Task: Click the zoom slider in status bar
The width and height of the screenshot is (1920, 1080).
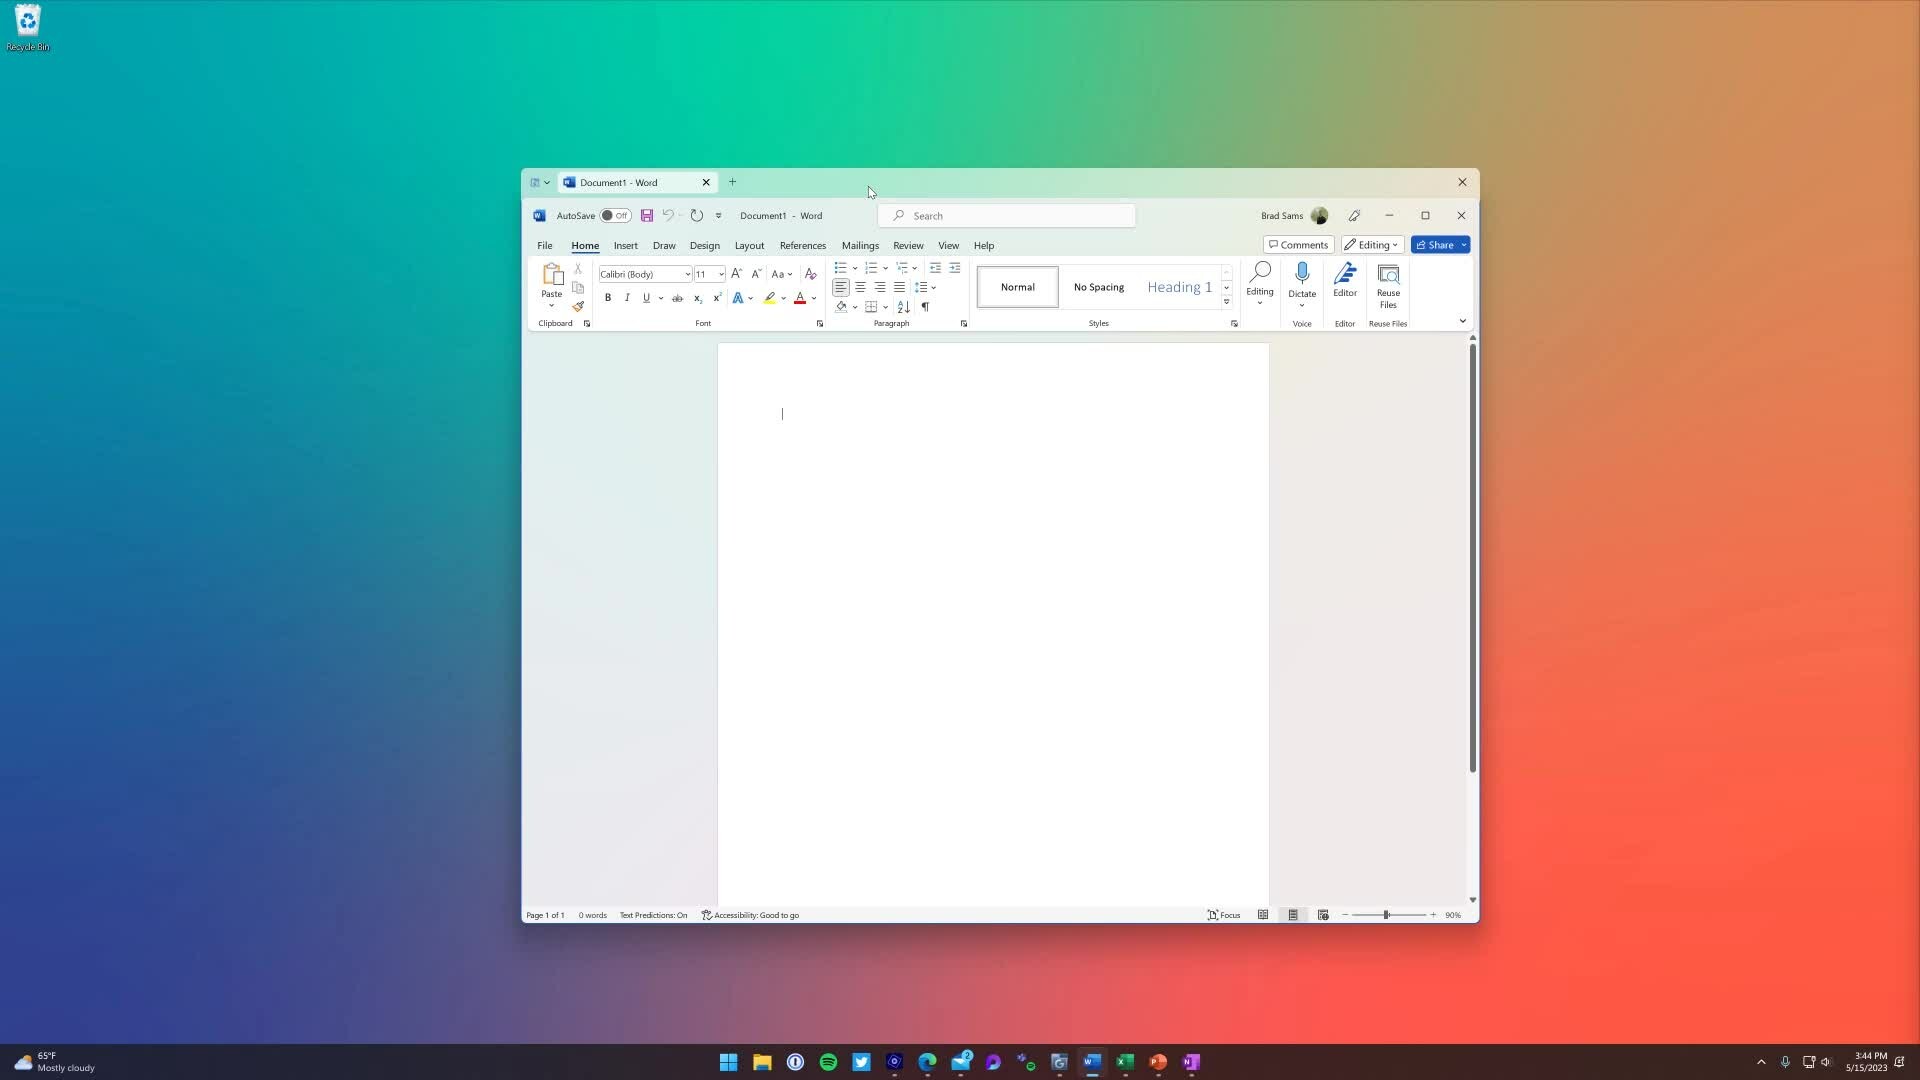Action: tap(1387, 915)
